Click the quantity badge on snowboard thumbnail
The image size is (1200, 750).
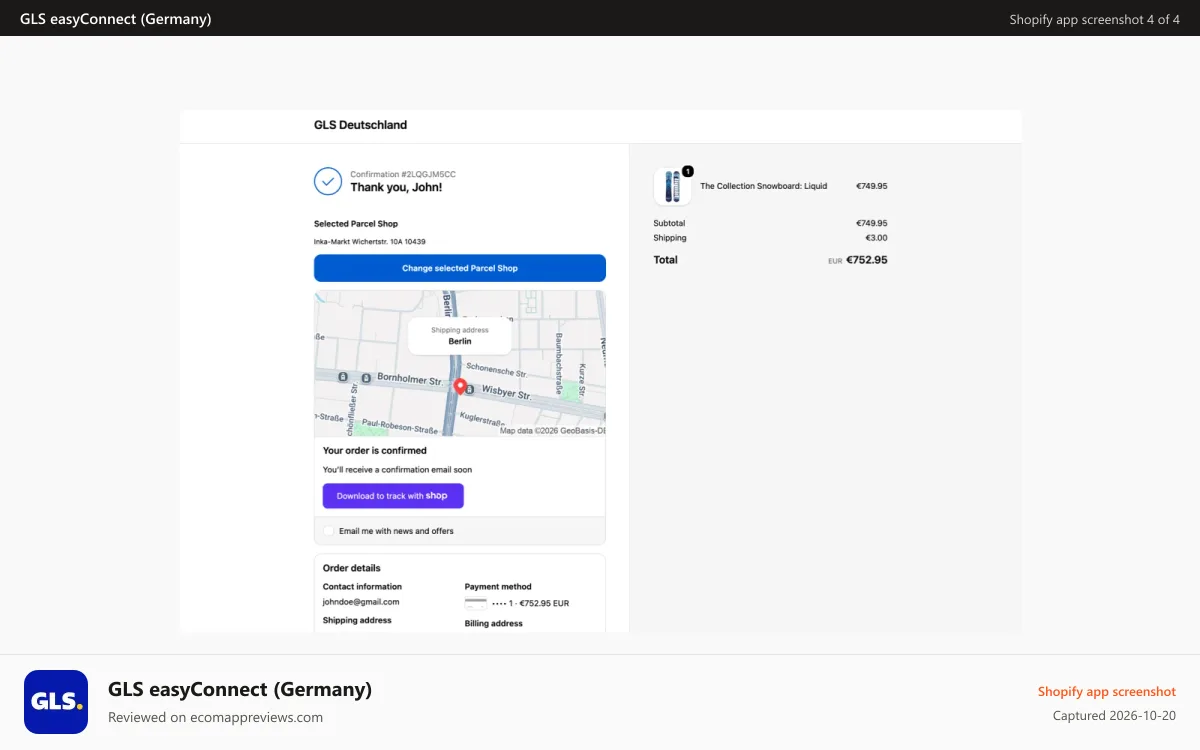coord(688,171)
